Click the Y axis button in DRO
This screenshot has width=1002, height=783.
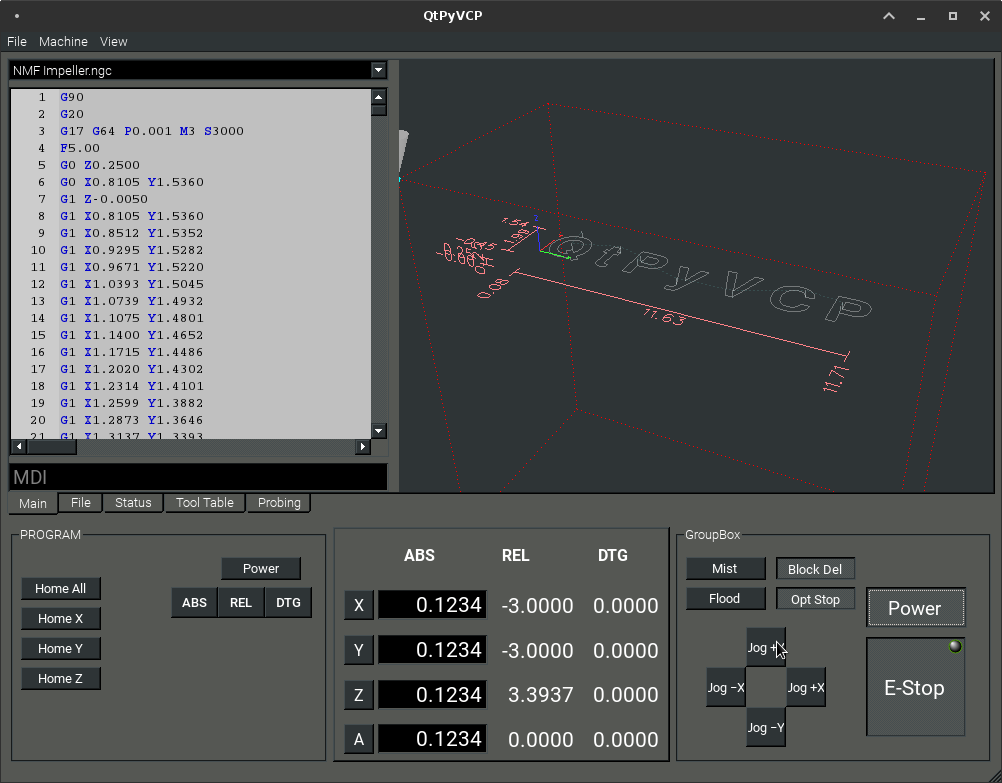(x=358, y=650)
